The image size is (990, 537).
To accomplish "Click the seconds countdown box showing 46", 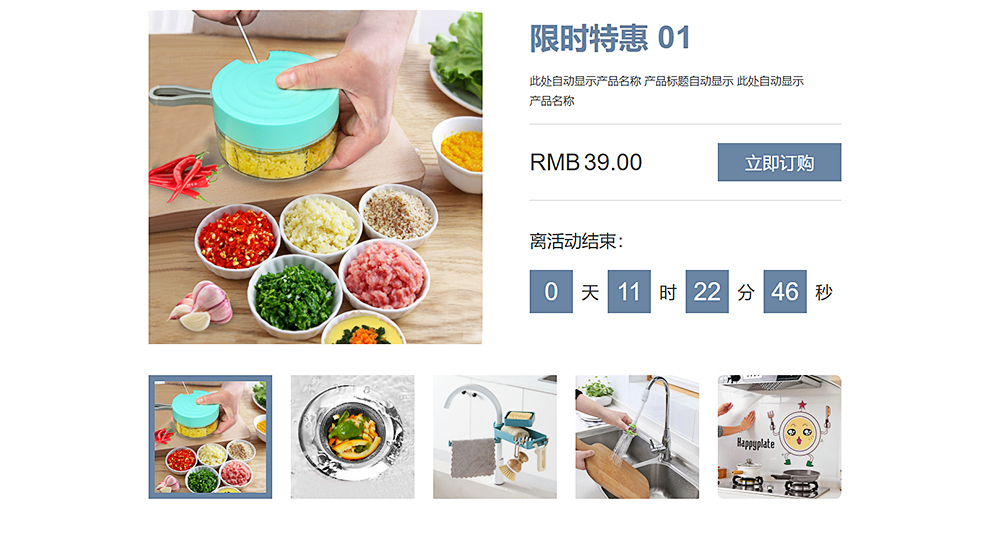I will click(785, 292).
